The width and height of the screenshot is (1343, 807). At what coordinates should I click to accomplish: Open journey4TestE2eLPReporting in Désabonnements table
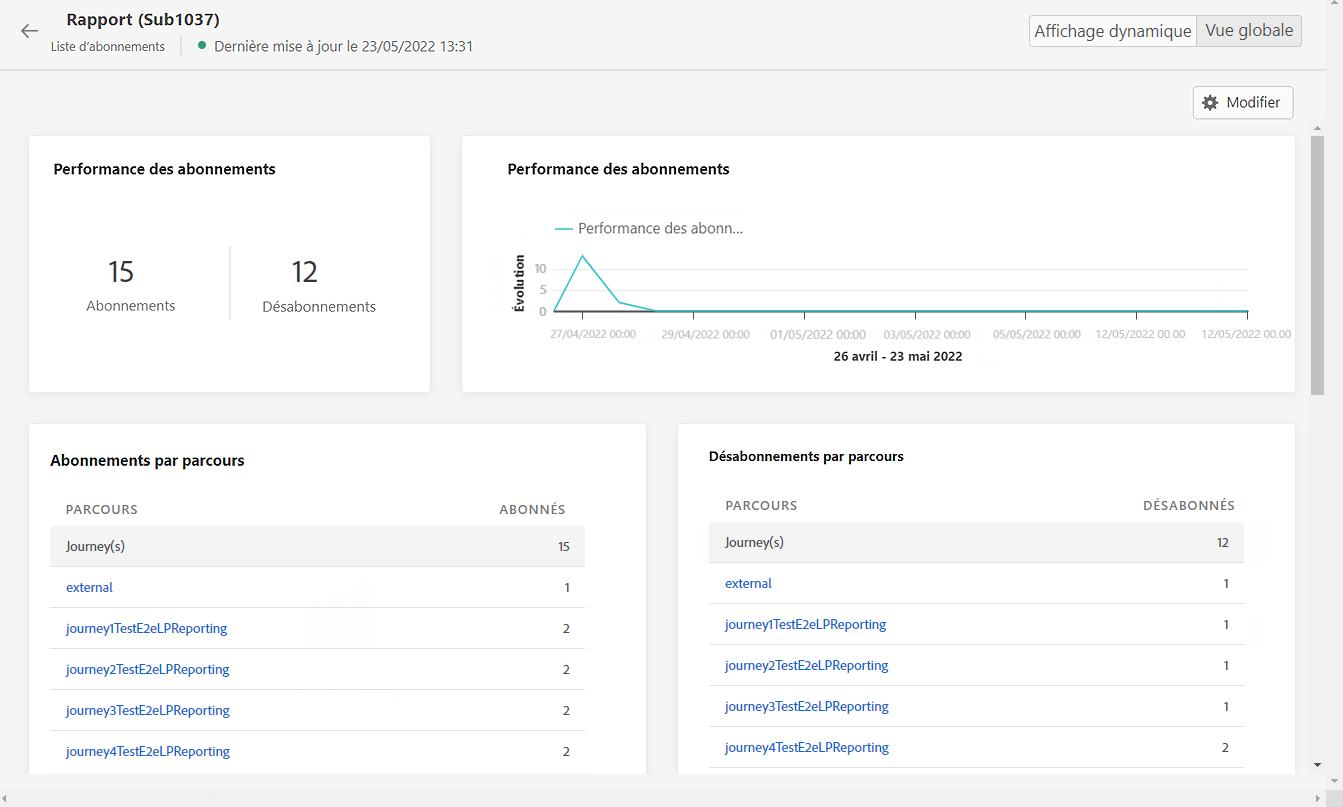click(x=807, y=748)
